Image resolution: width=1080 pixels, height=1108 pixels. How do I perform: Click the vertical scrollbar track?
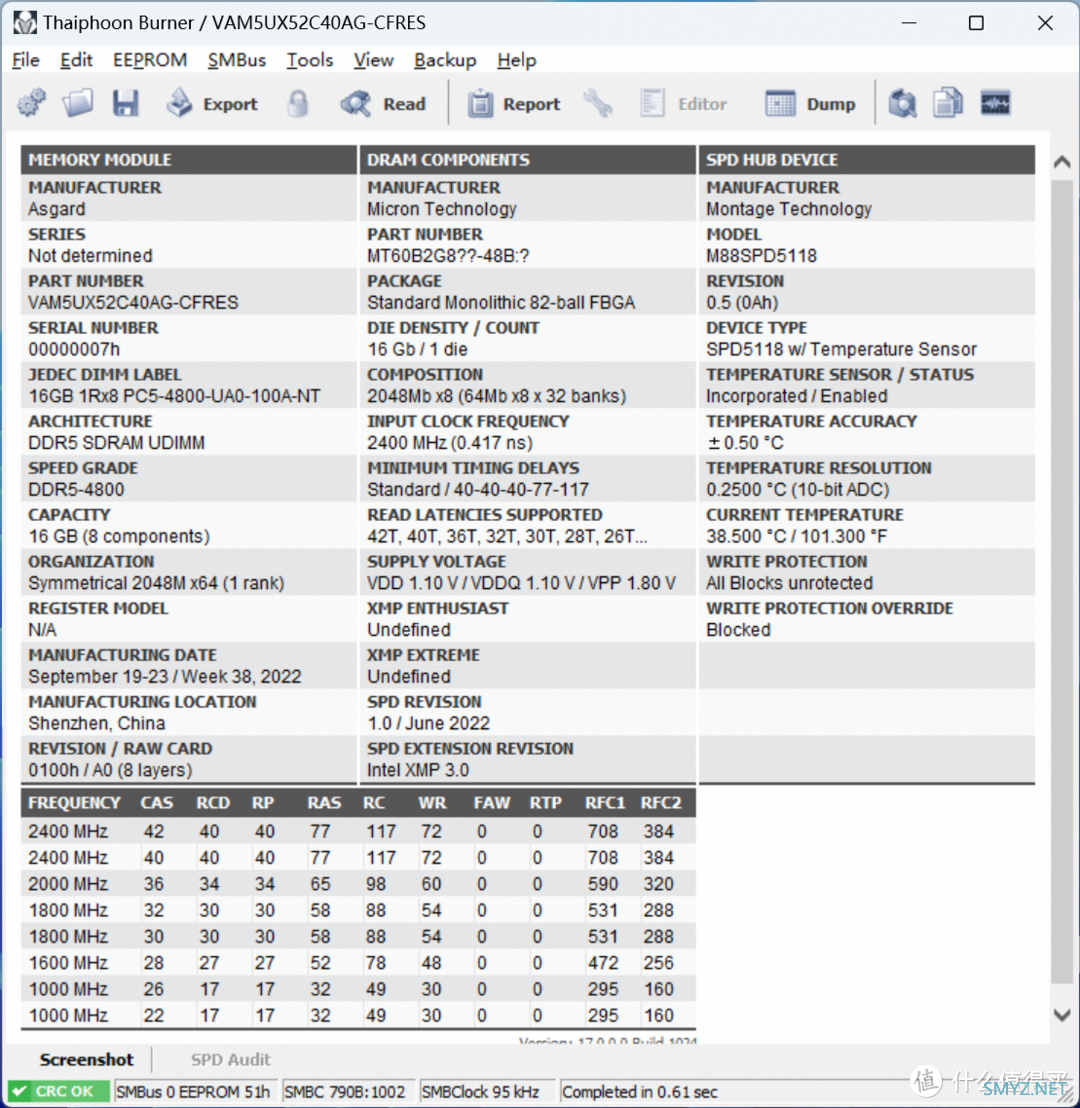(x=1062, y=581)
